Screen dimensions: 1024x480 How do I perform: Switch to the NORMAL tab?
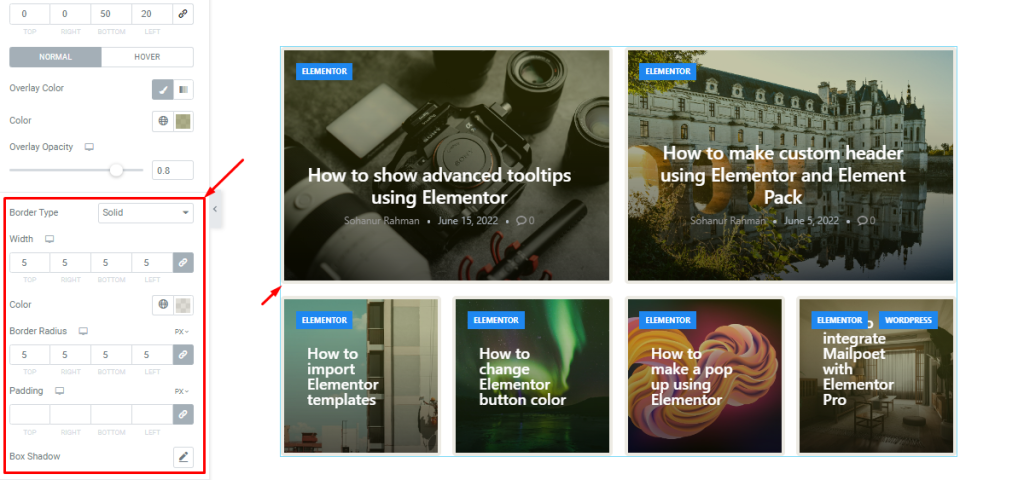[56, 57]
